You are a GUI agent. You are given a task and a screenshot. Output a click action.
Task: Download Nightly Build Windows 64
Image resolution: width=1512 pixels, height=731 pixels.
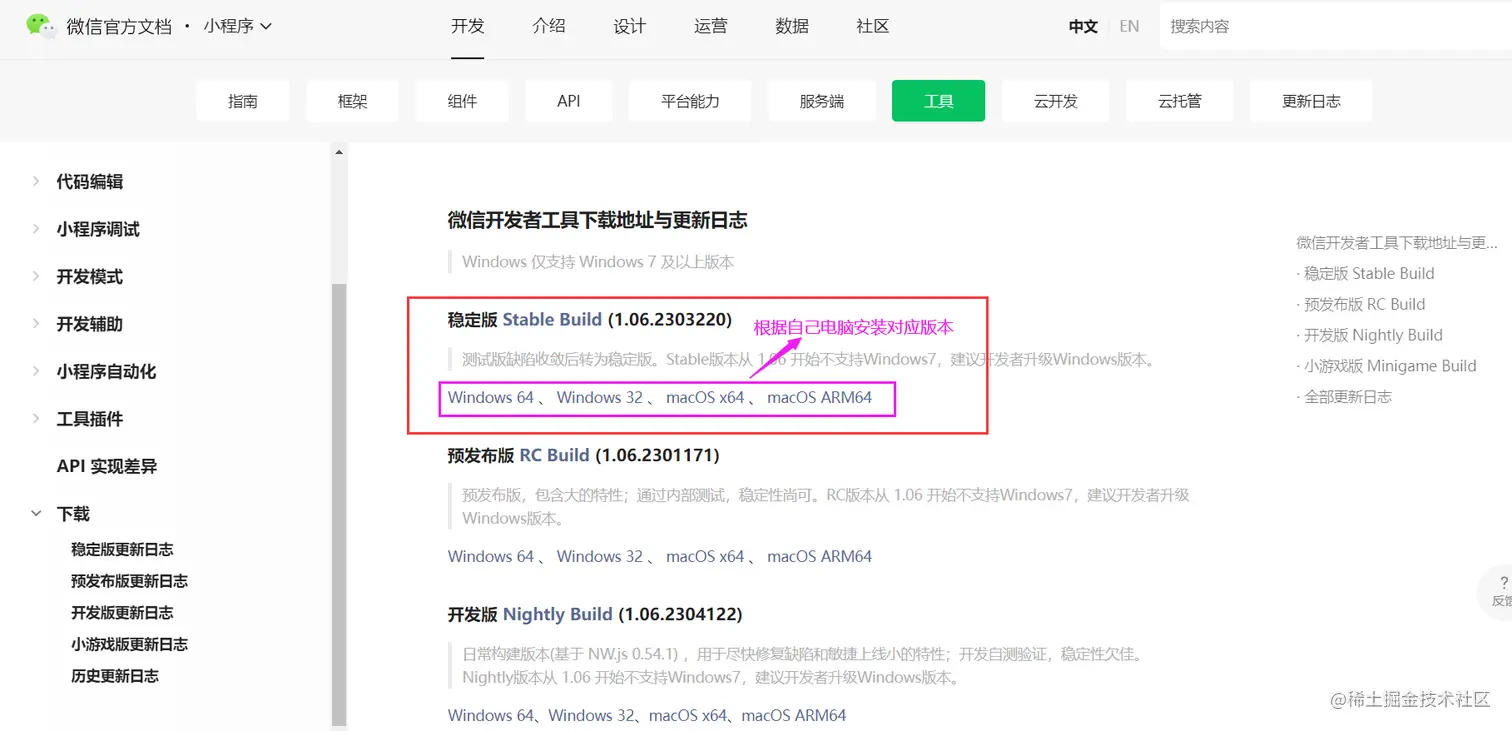(x=491, y=715)
